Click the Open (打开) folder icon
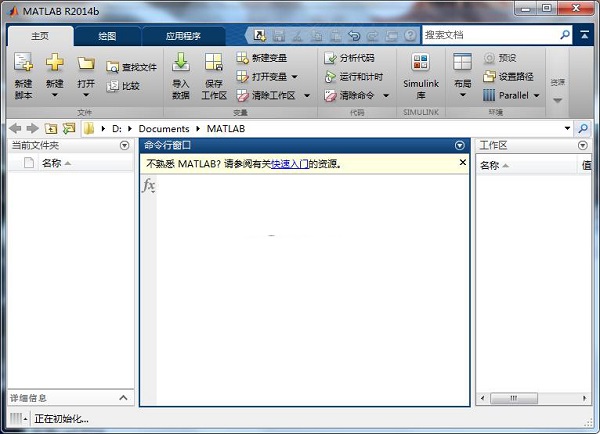The image size is (600, 434). pos(86,63)
